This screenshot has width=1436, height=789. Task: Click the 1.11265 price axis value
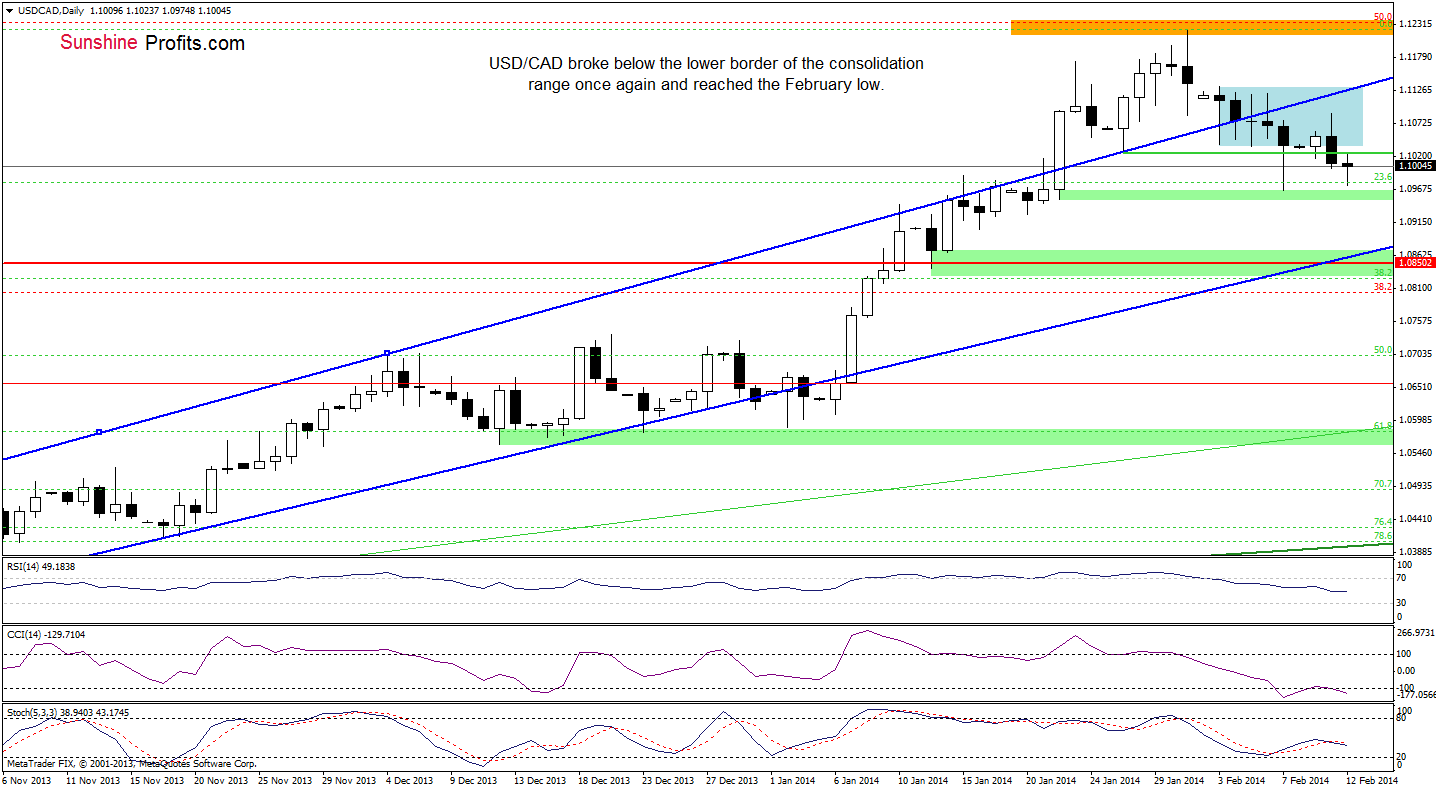pos(1415,90)
